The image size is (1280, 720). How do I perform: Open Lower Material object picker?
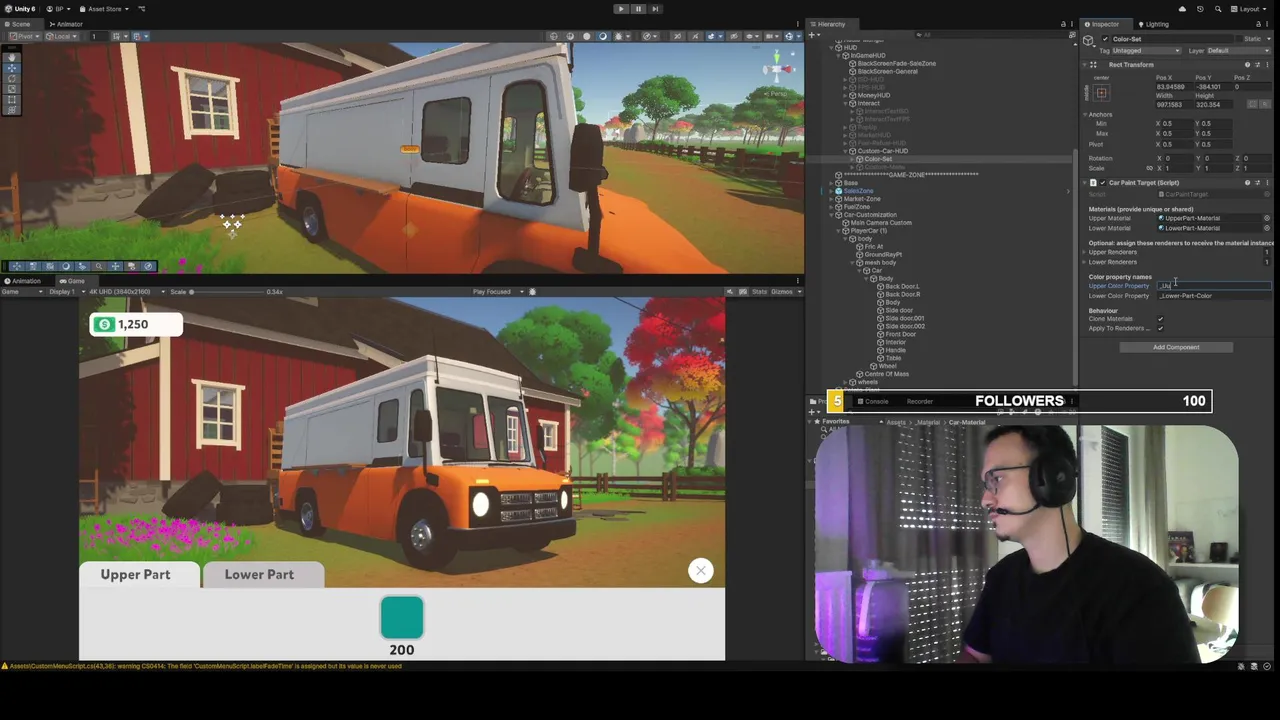pyautogui.click(x=1267, y=228)
